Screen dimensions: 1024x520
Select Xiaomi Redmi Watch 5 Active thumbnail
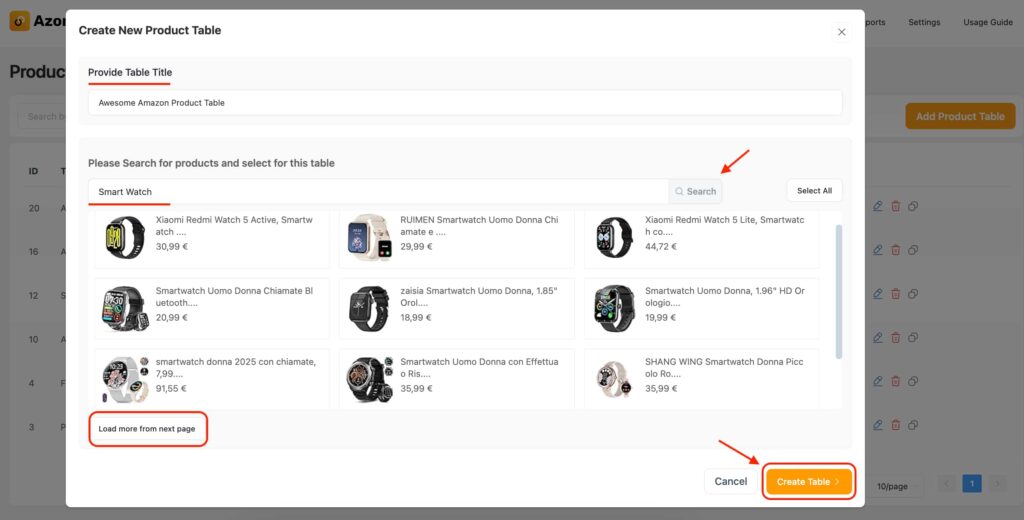coord(125,237)
